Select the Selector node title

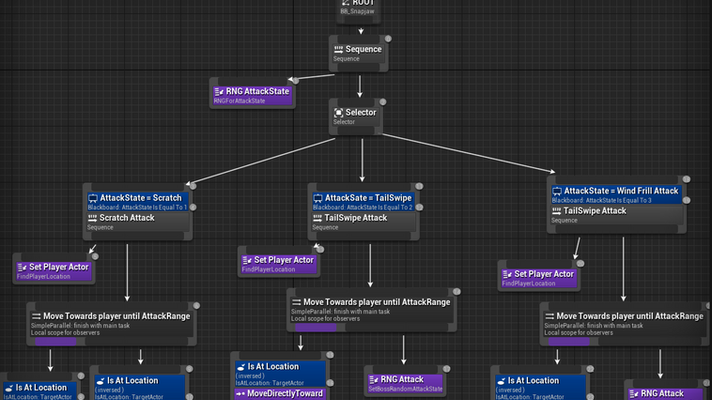click(x=361, y=112)
